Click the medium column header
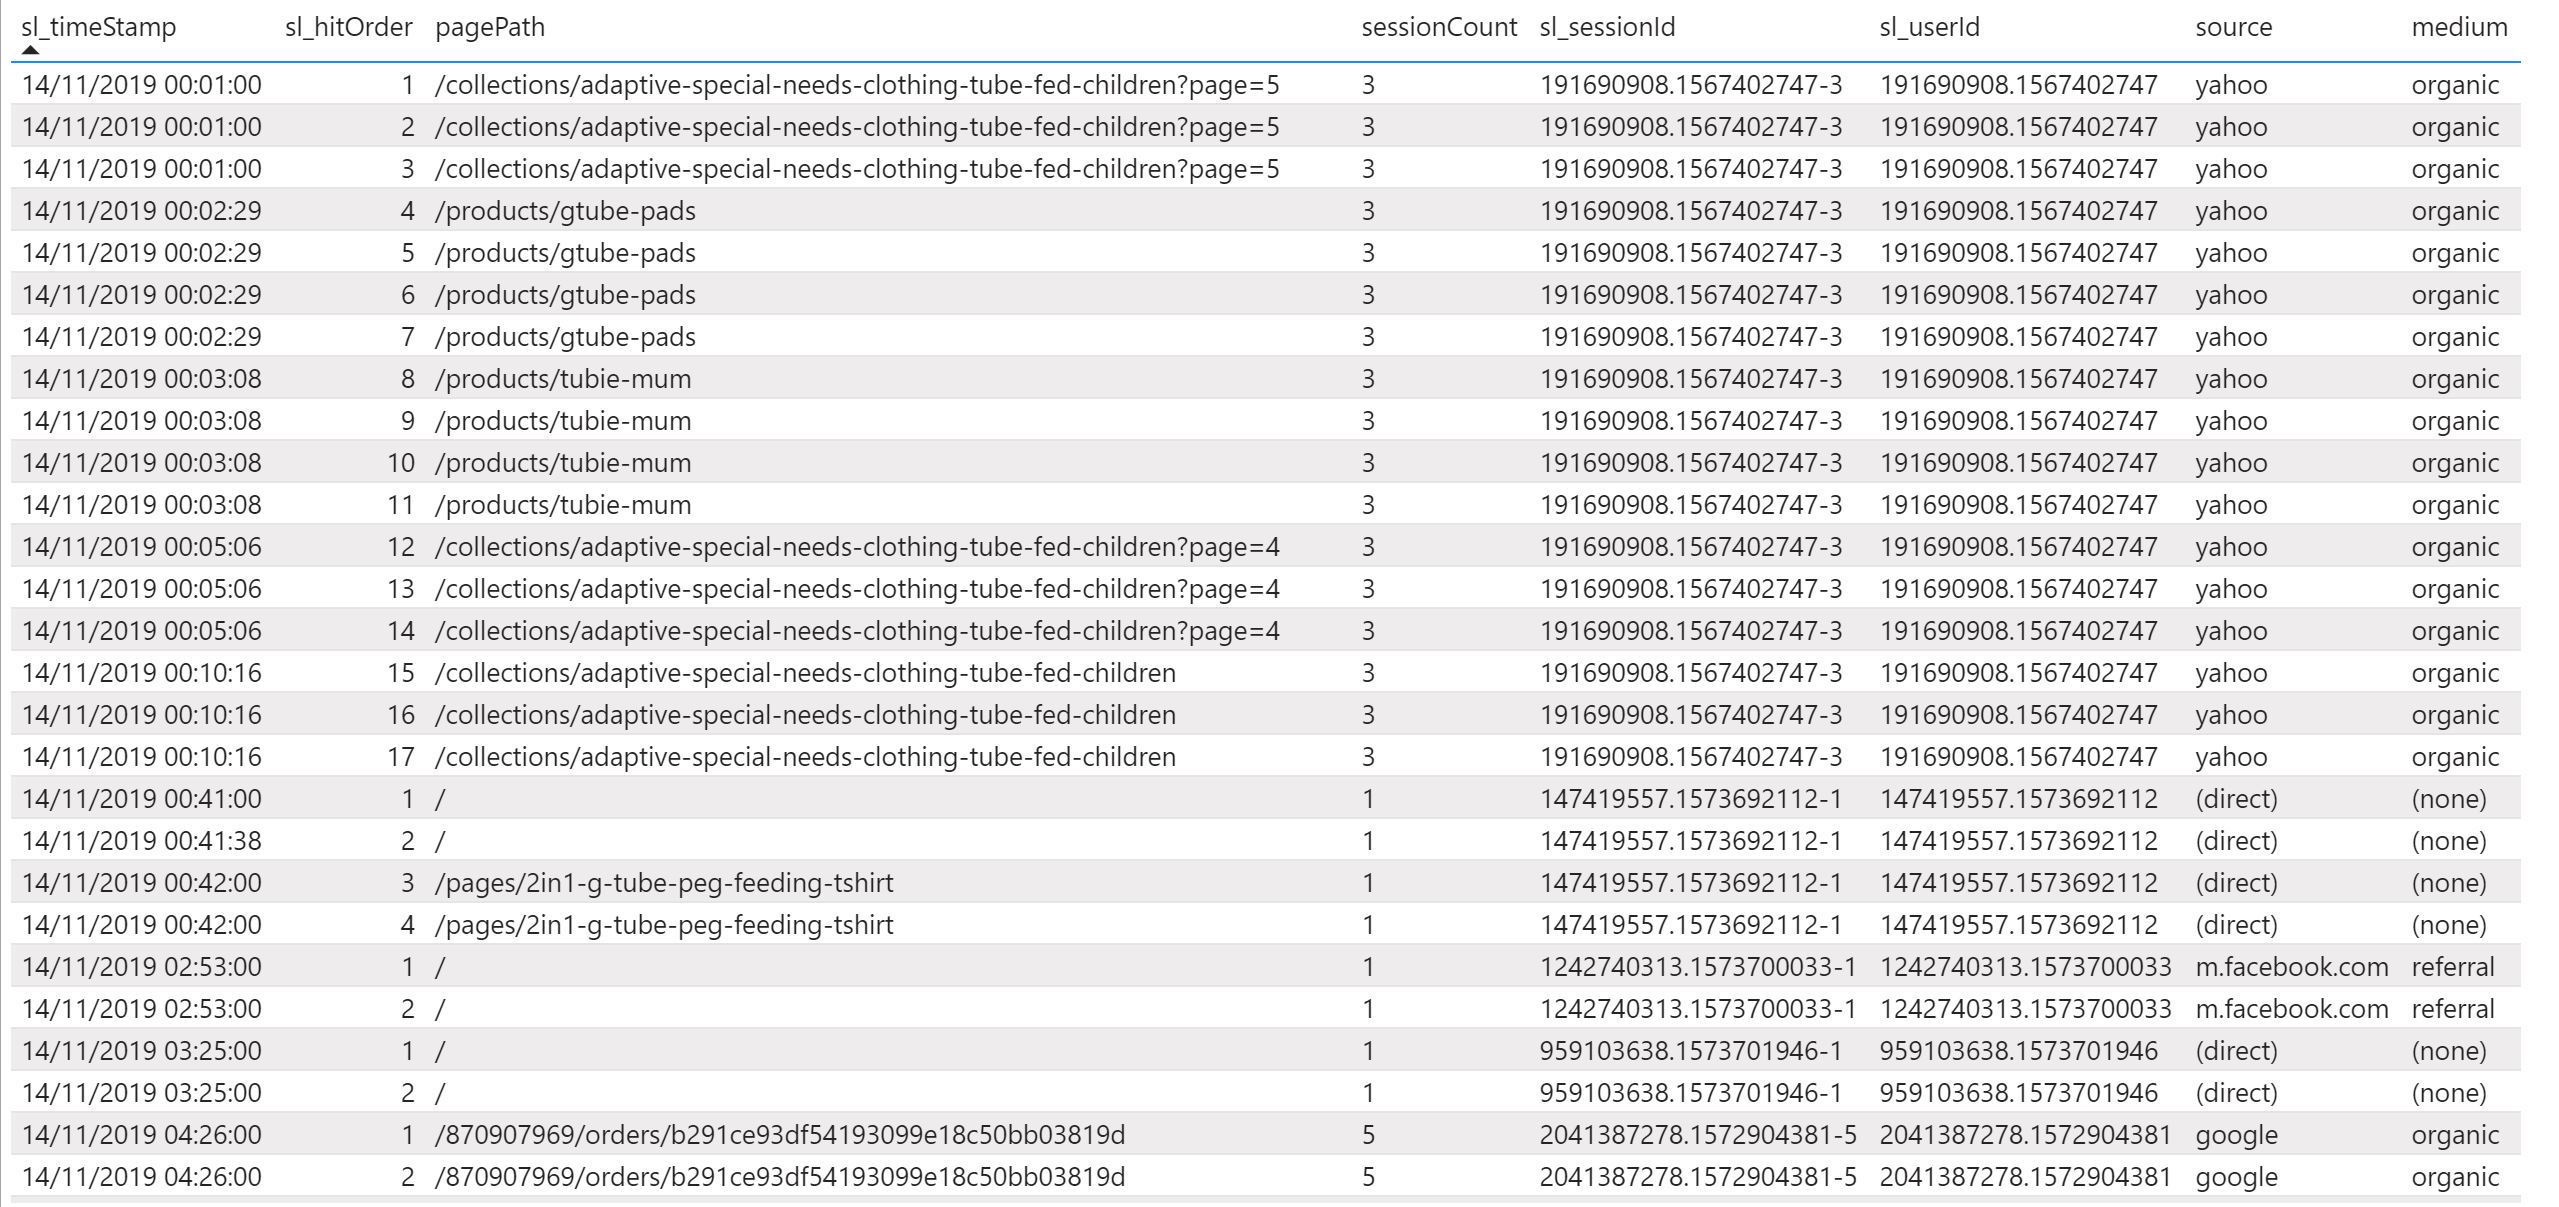 click(x=2459, y=27)
